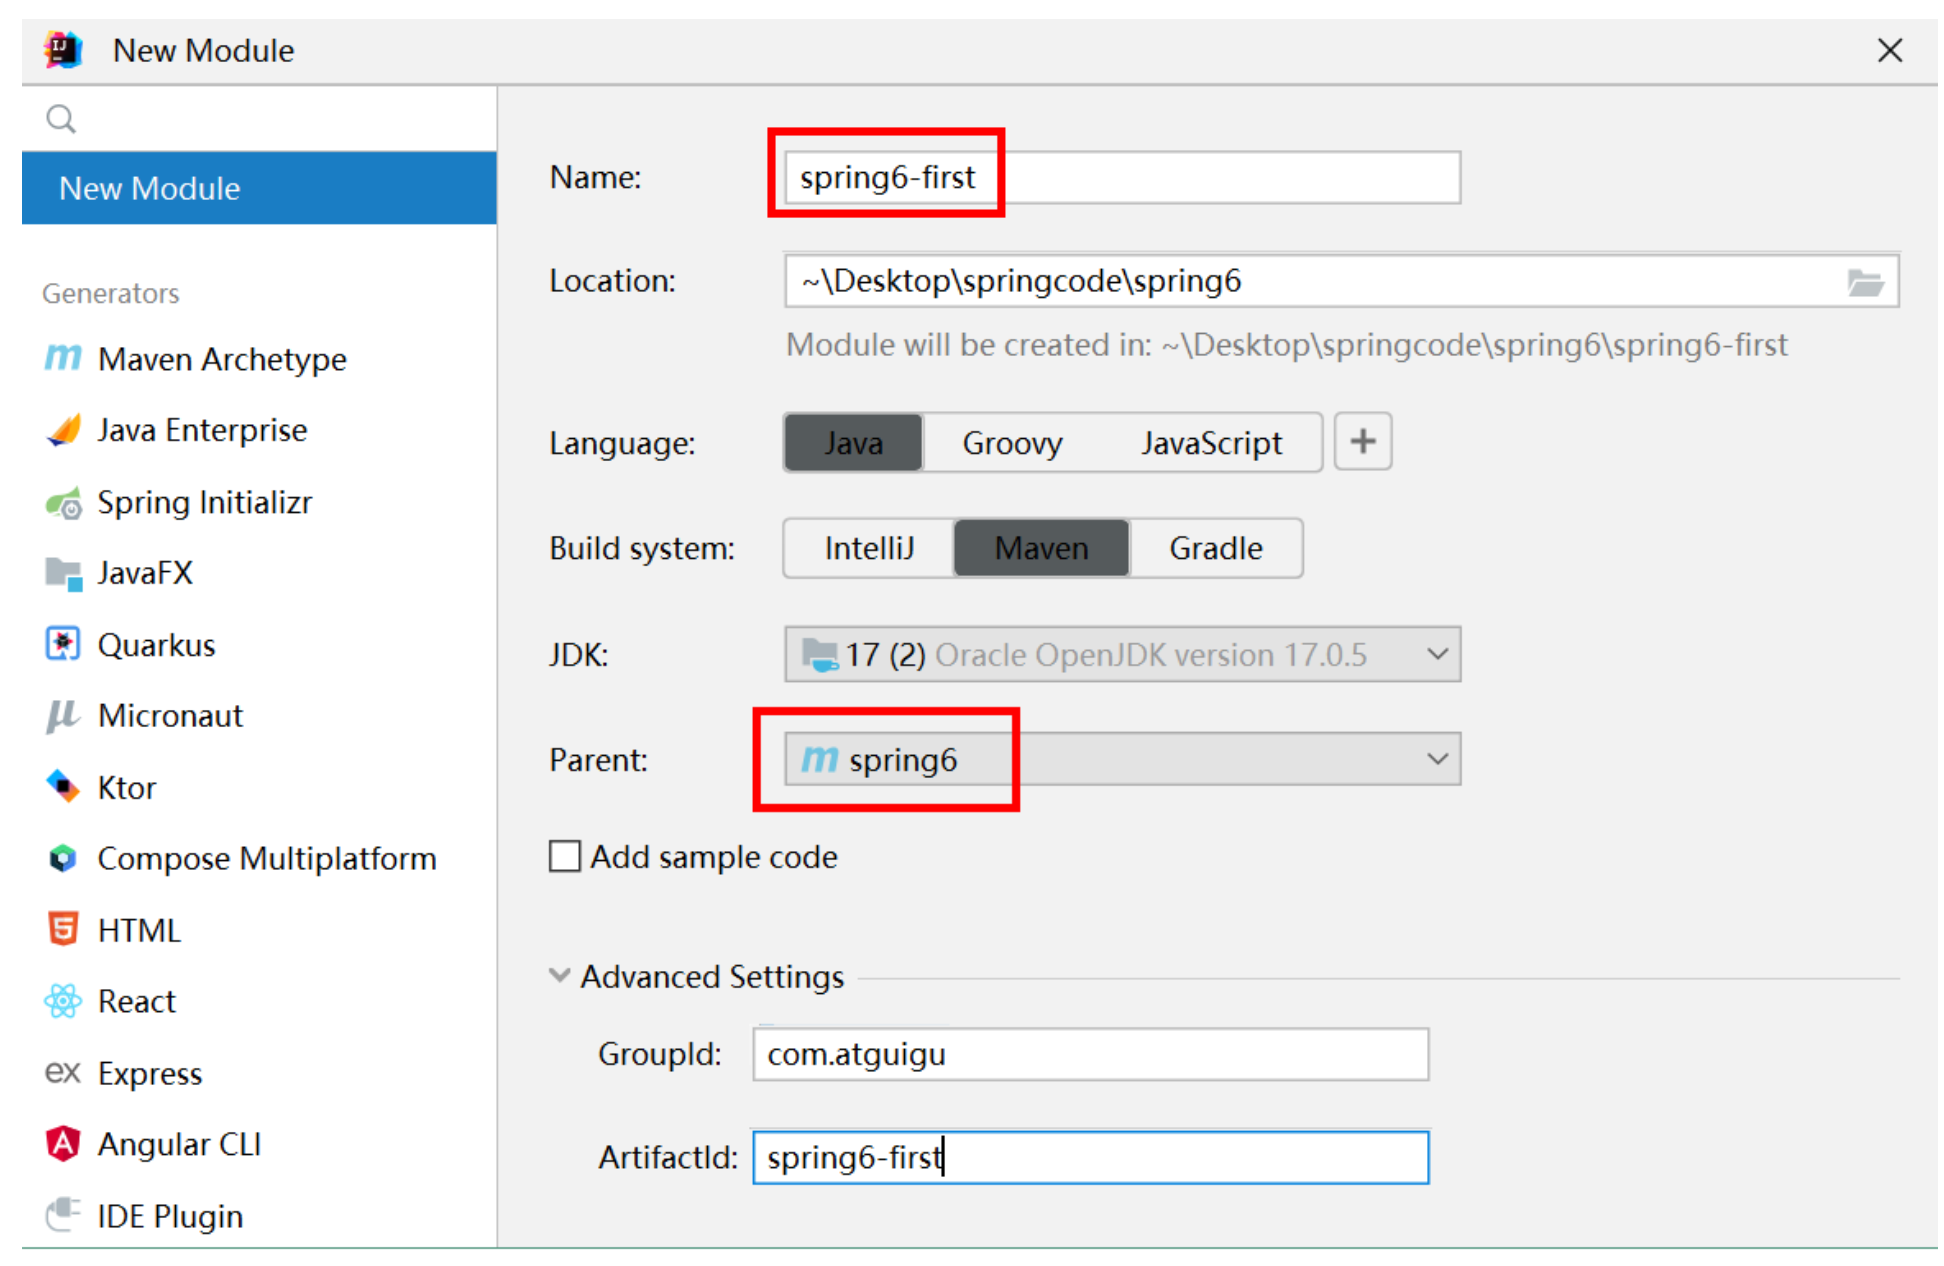Image resolution: width=1944 pixels, height=1266 pixels.
Task: Click the Angular CLI icon
Action: coord(63,1143)
